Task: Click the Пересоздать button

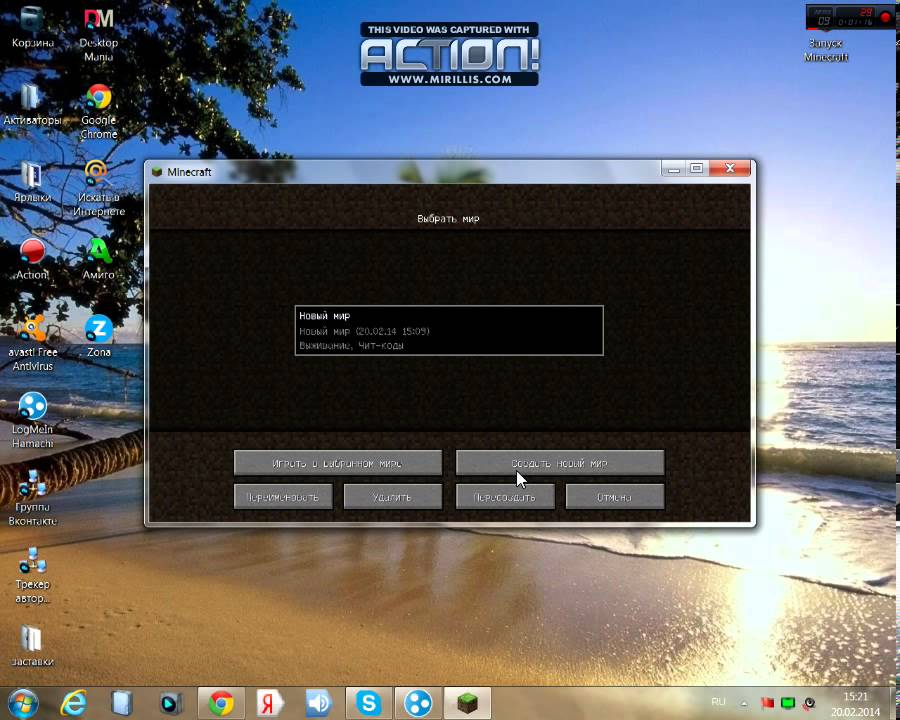Action: 505,497
